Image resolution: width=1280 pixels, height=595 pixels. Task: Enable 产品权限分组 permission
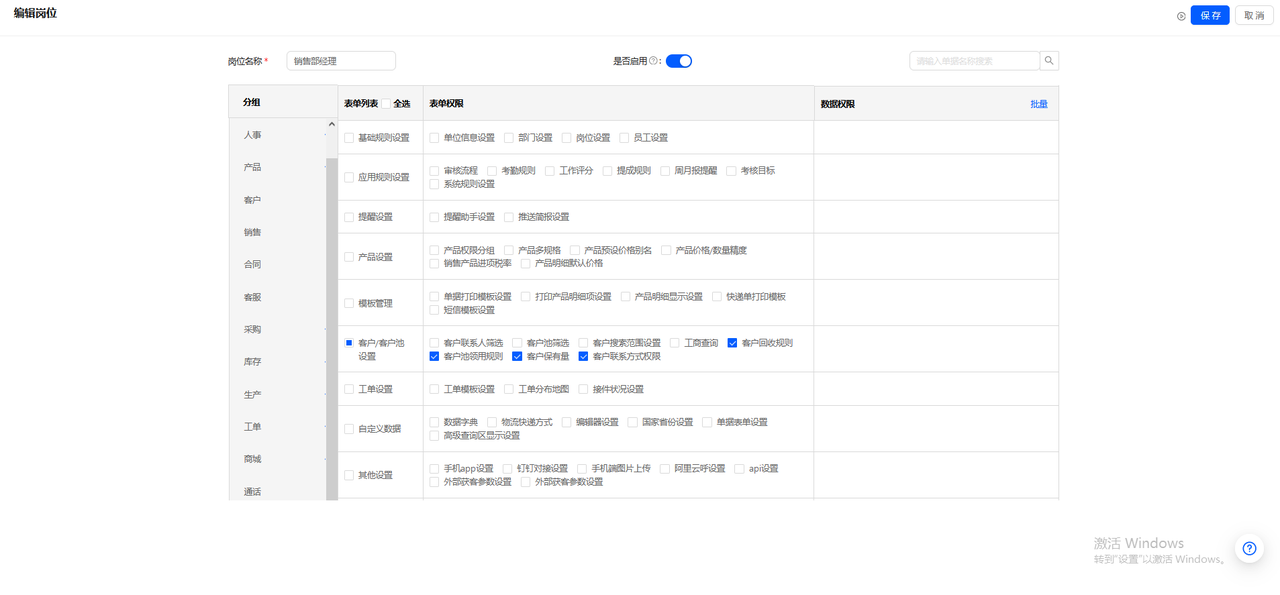click(434, 250)
